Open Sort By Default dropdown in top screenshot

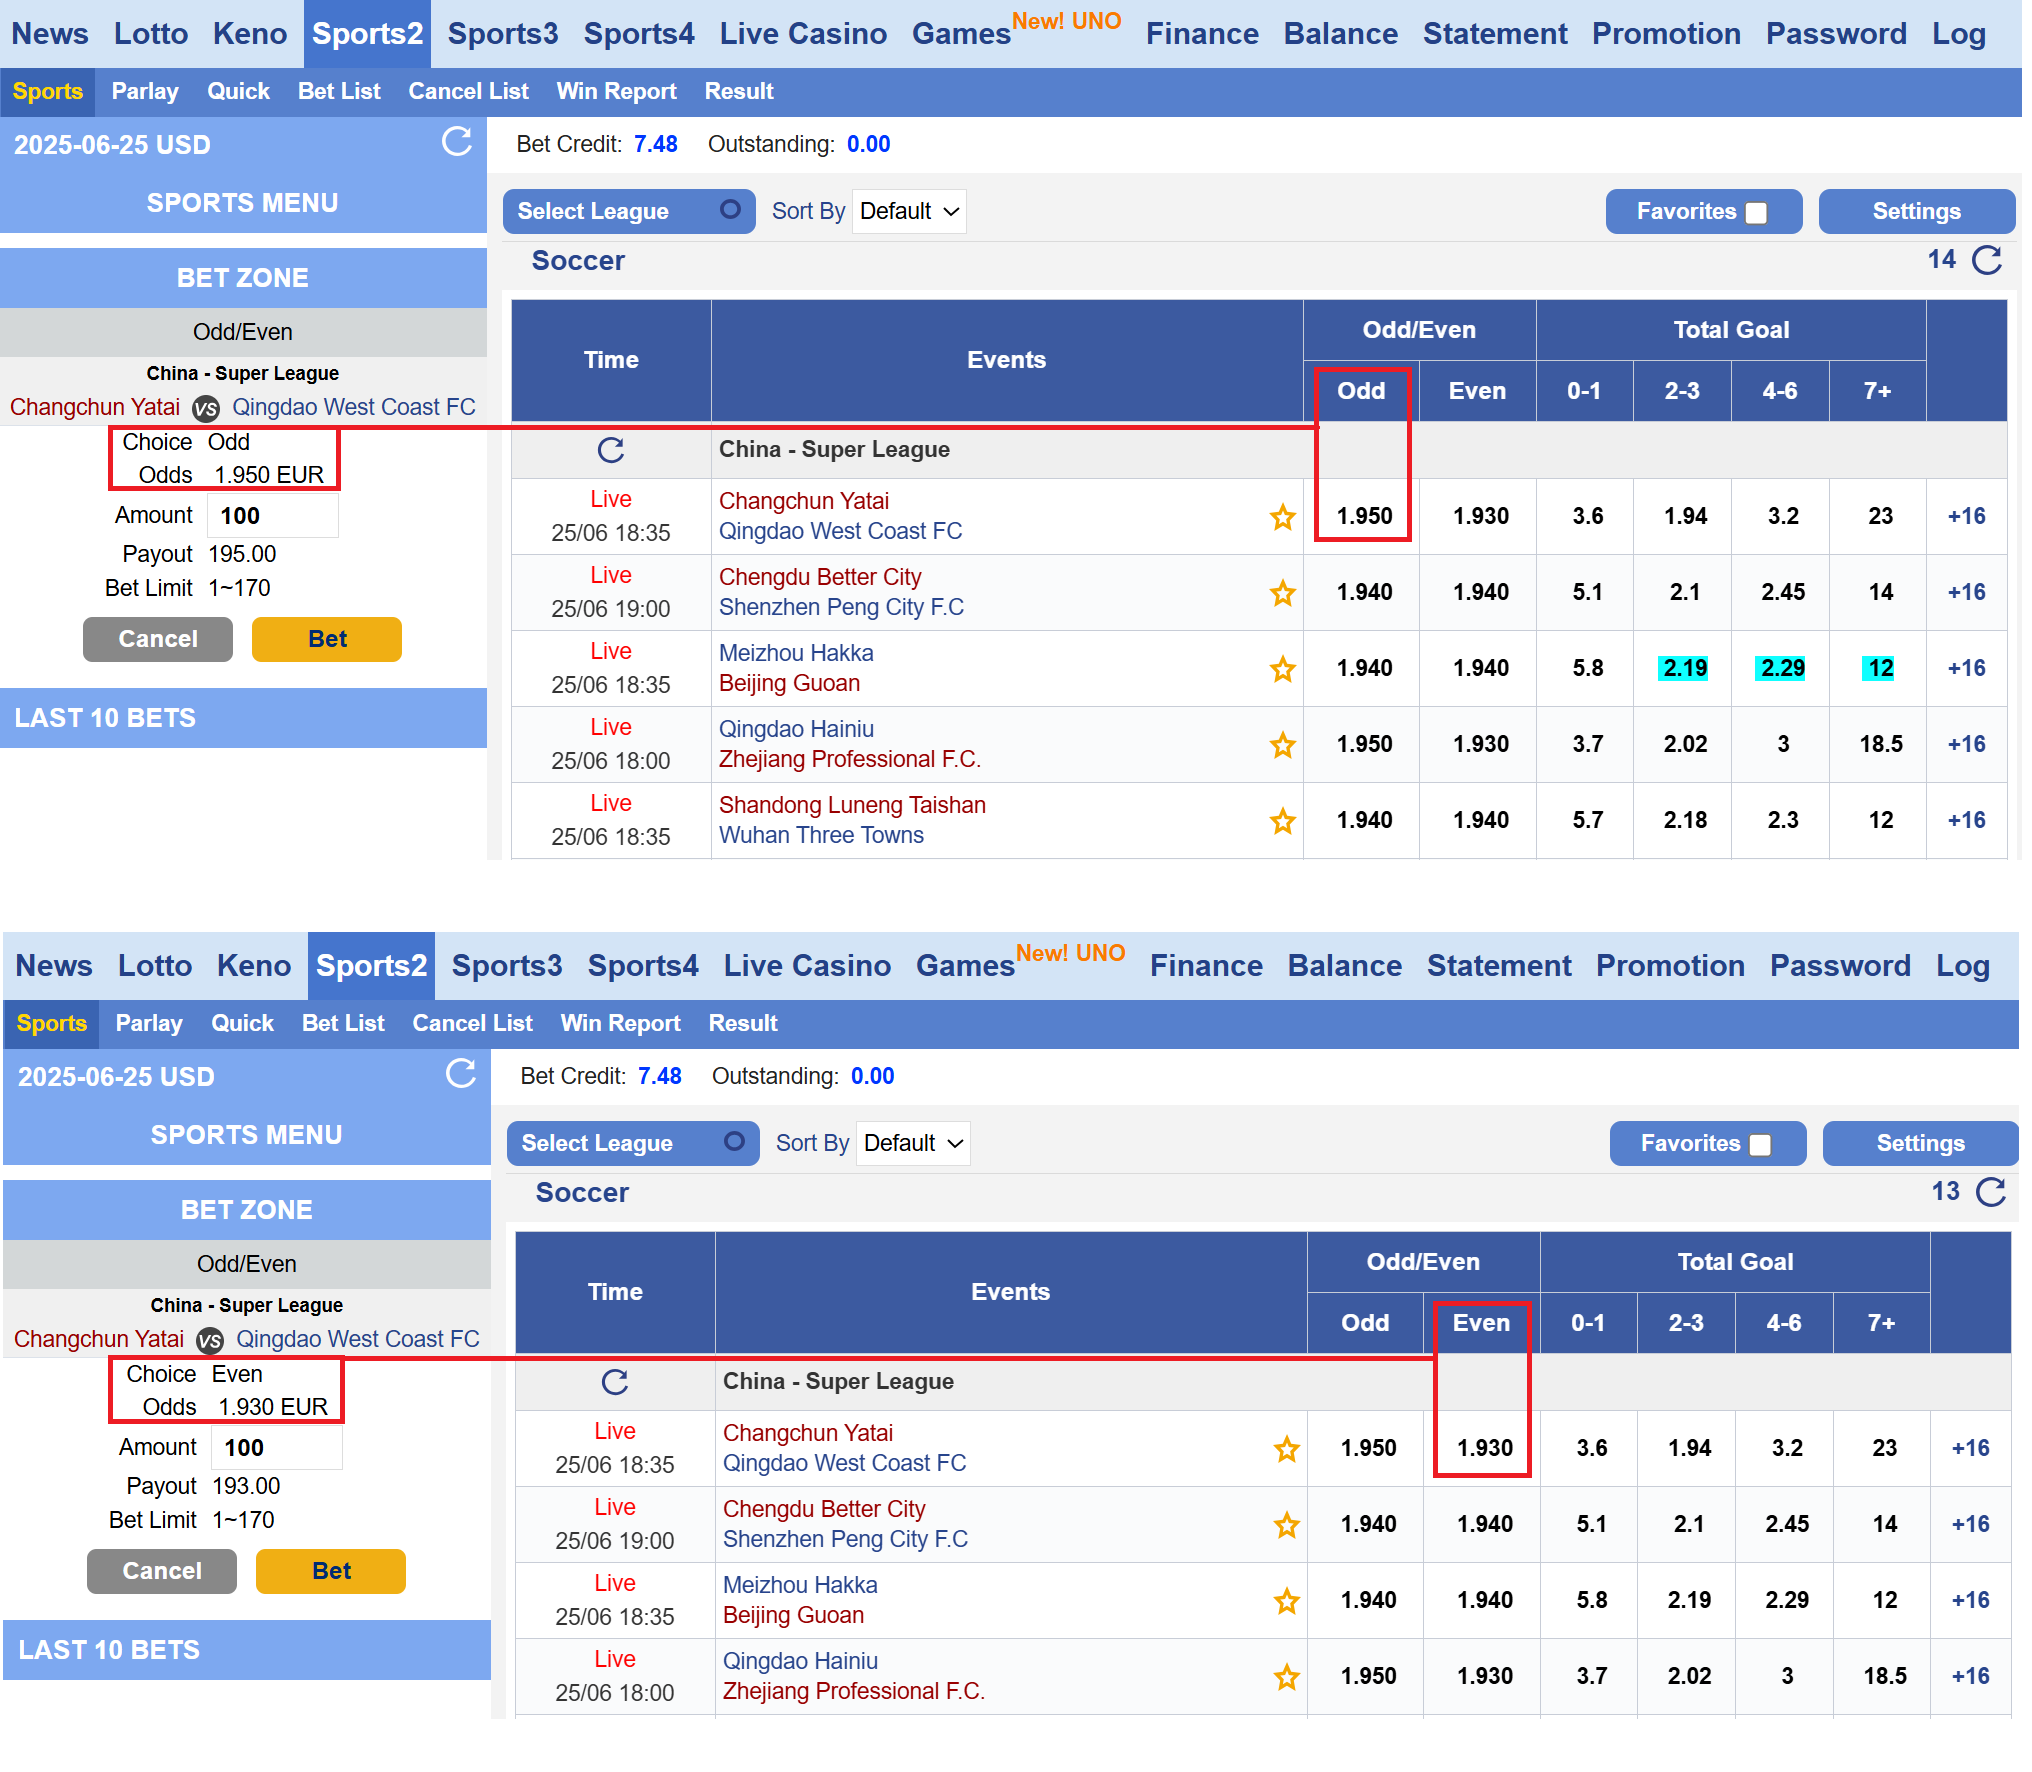point(909,211)
